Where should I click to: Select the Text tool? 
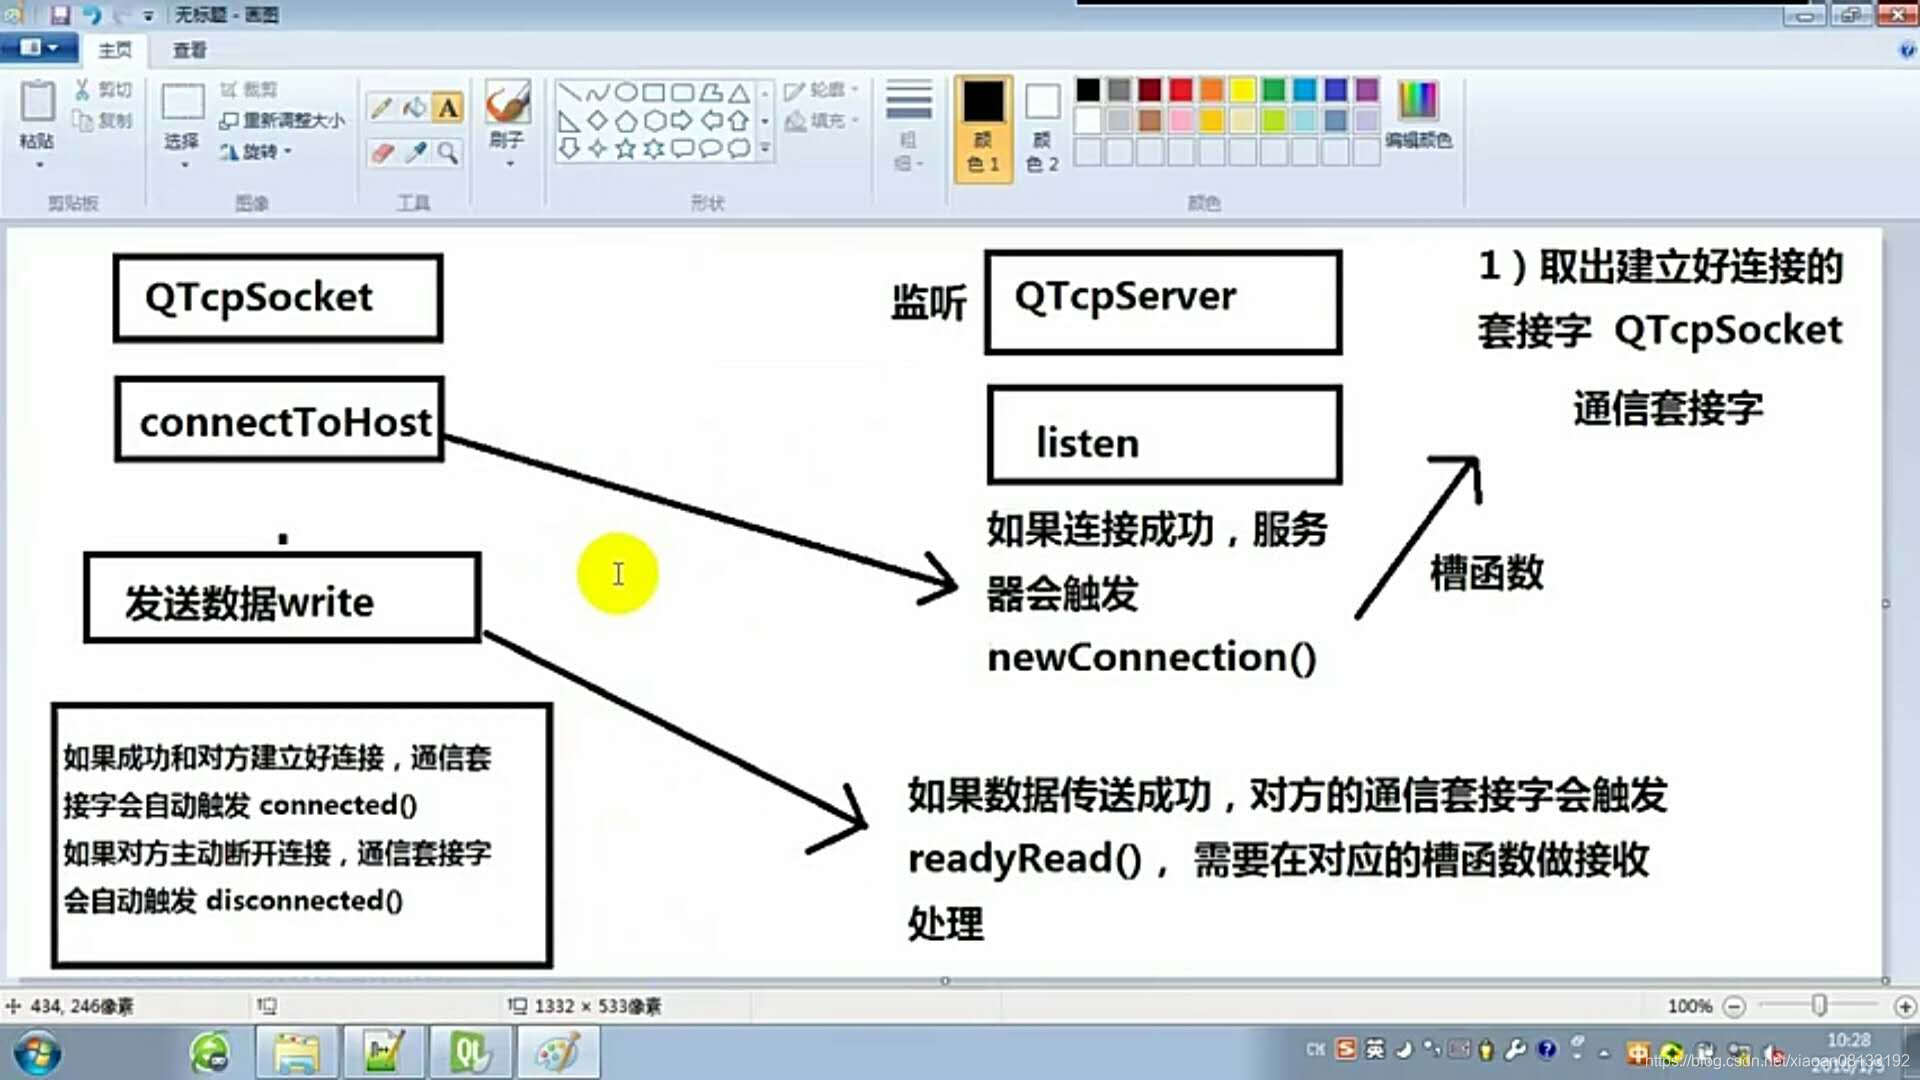[448, 107]
